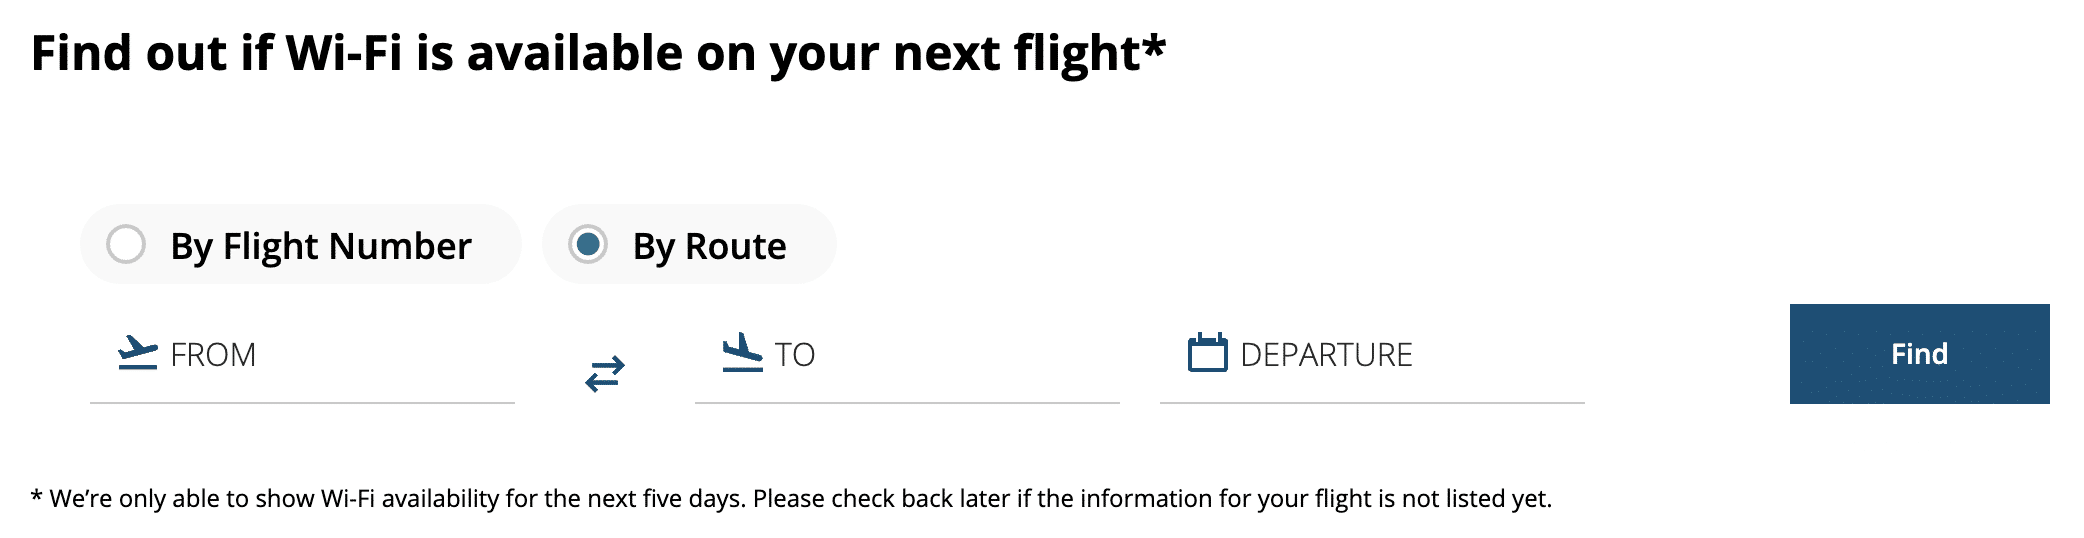Click the landing airplane icon
Screen dimensions: 2084x538
coord(742,352)
